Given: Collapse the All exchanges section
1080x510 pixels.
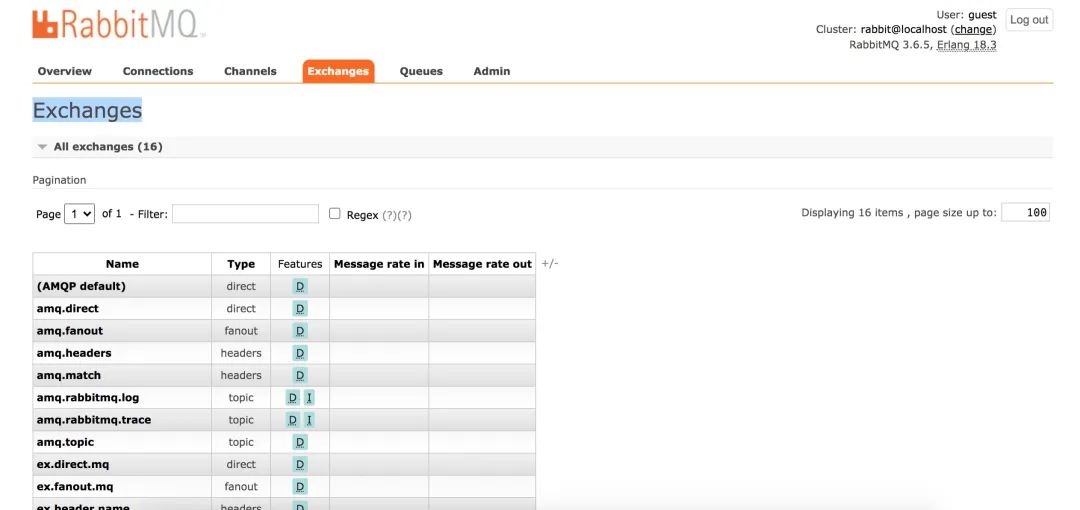Looking at the screenshot, I should tap(43, 147).
